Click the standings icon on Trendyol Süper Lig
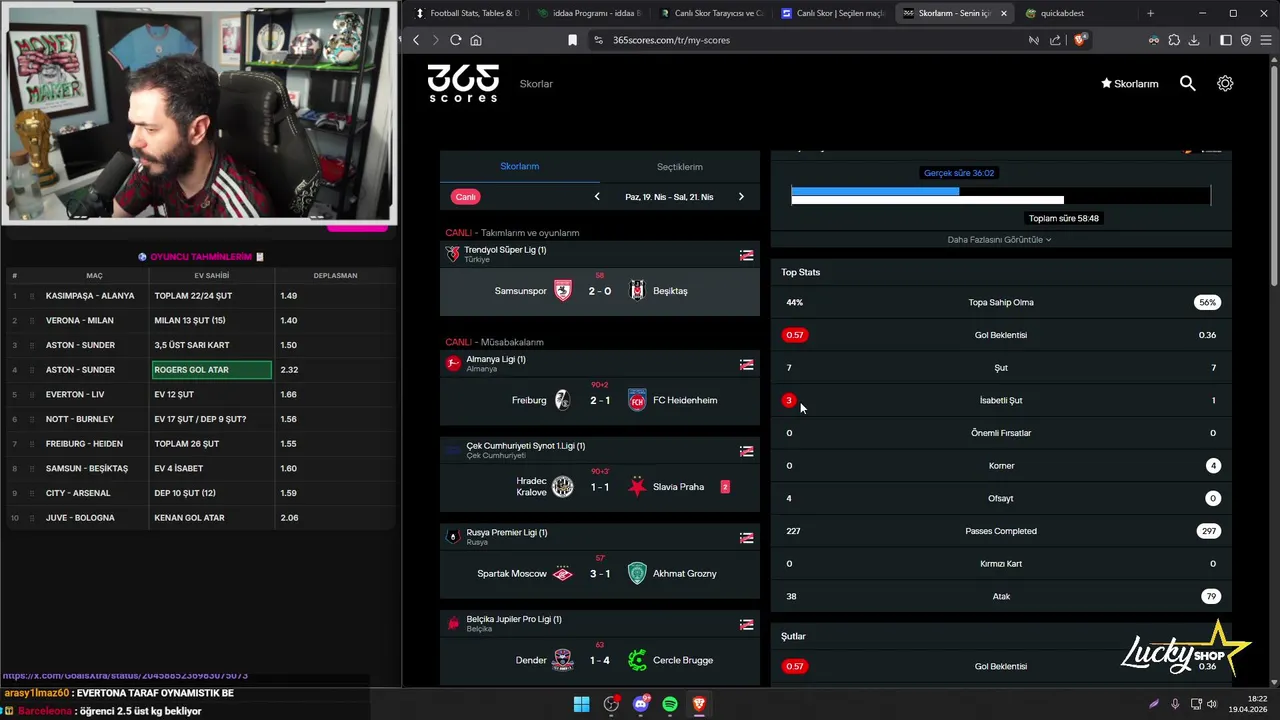 click(x=746, y=255)
